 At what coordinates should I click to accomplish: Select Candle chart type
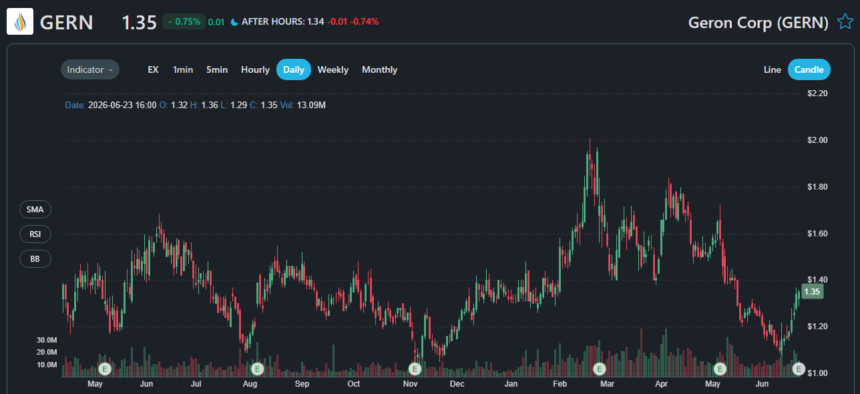pos(809,70)
